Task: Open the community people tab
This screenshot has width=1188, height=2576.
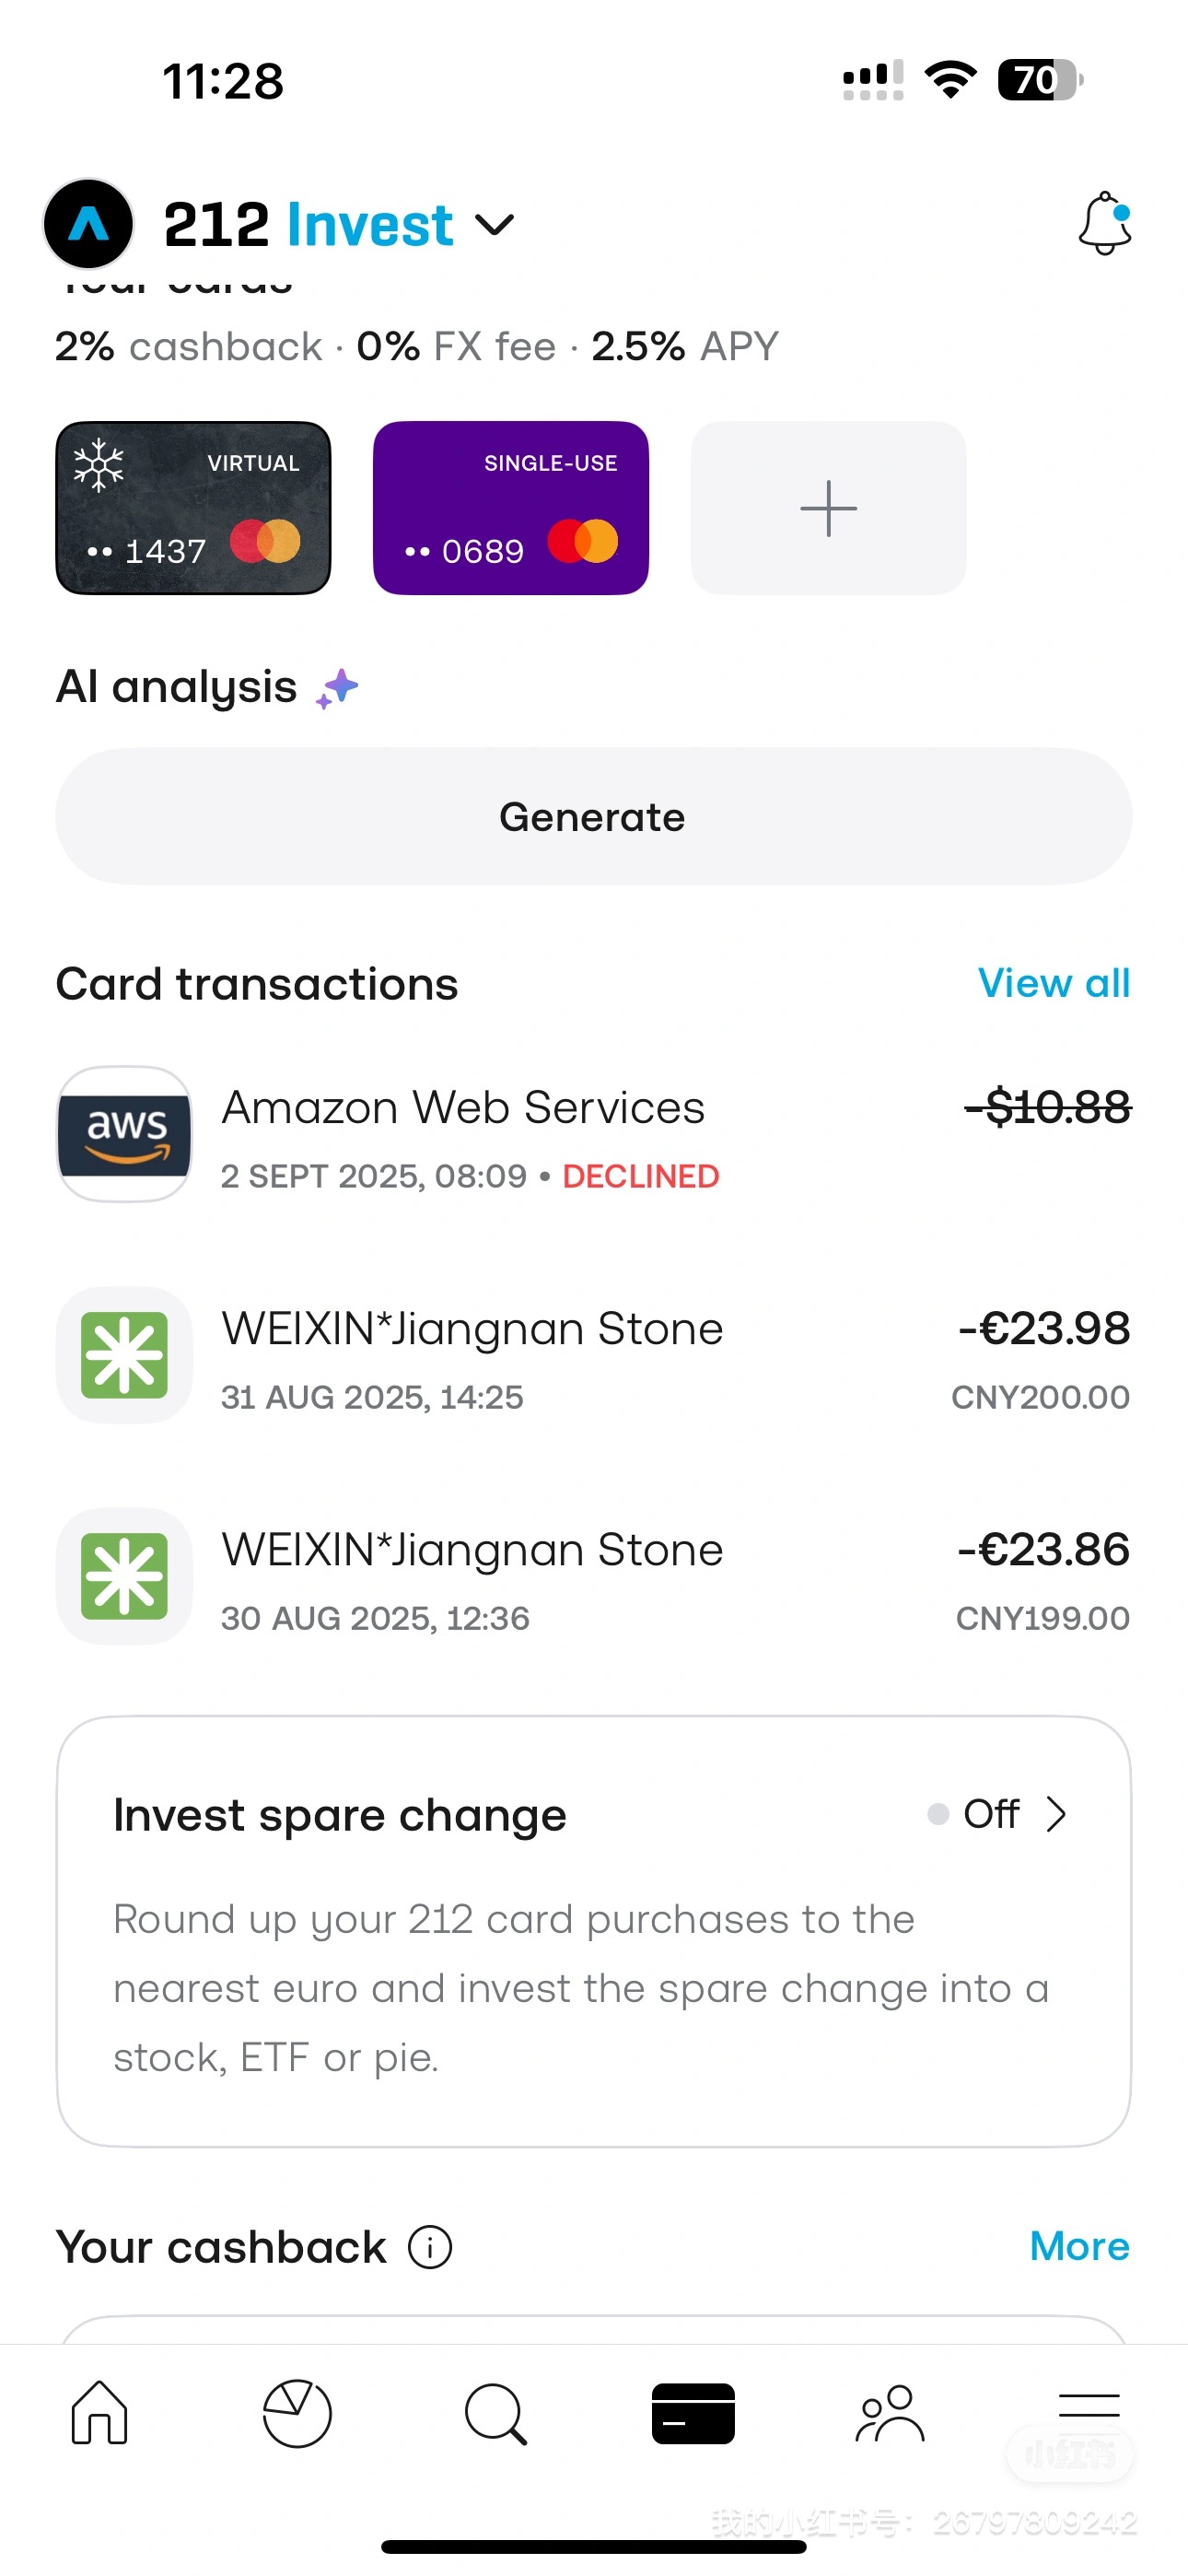Action: click(890, 2413)
